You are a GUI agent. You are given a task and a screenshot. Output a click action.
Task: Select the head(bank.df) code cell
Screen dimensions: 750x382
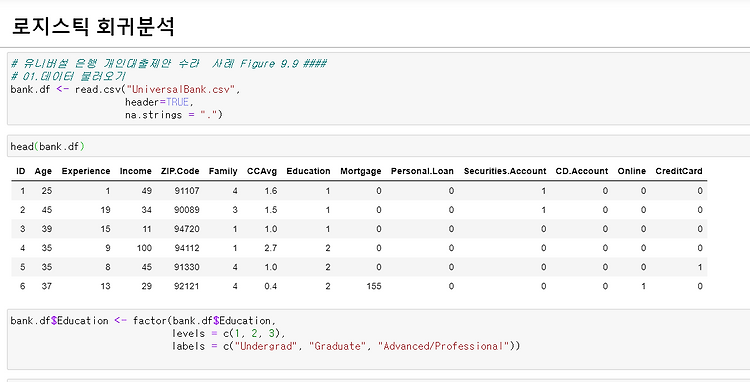[378, 146]
